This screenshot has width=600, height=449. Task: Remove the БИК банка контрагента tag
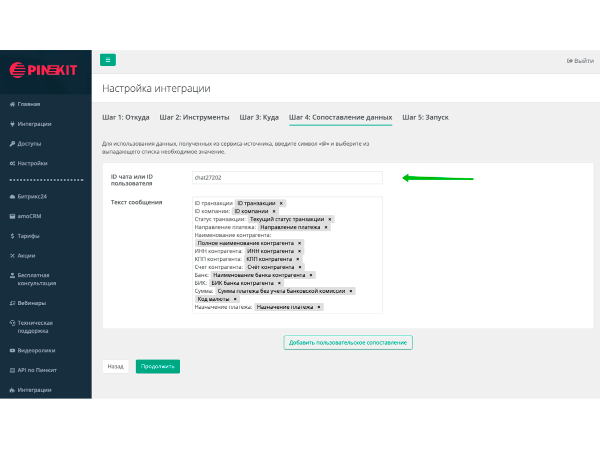click(280, 283)
